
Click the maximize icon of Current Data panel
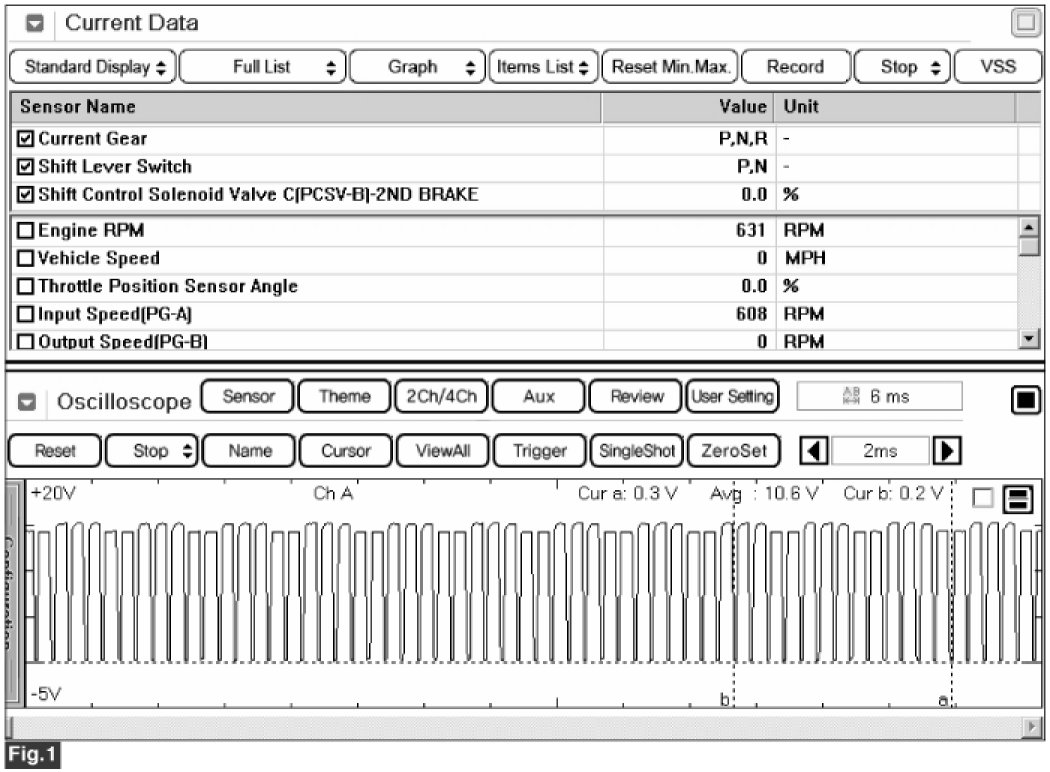tap(1026, 23)
